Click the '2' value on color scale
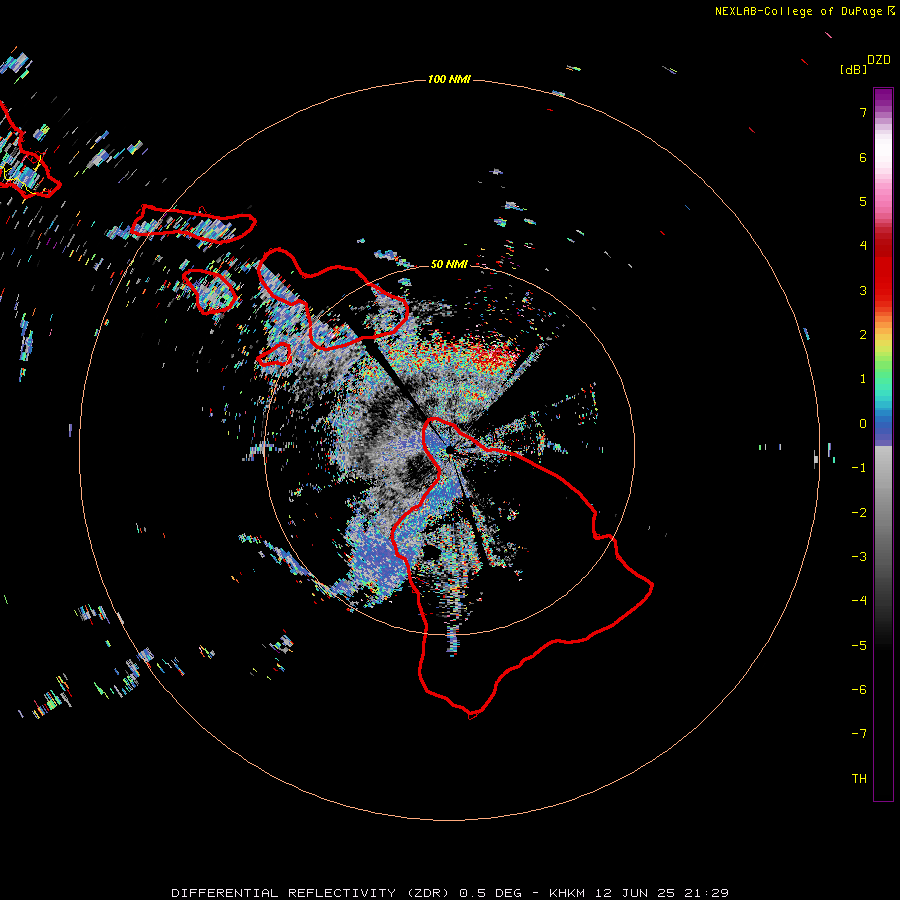 pos(863,335)
